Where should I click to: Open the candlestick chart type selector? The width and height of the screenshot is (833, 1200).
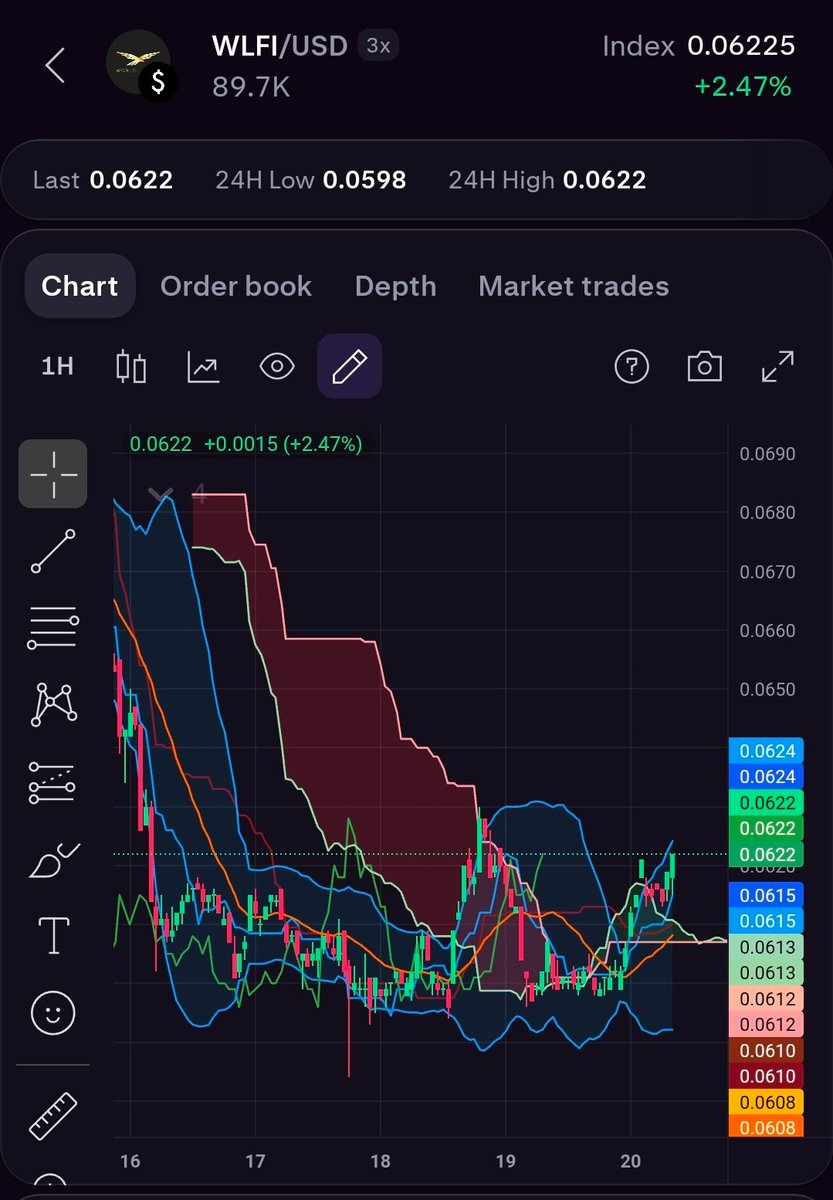(131, 367)
